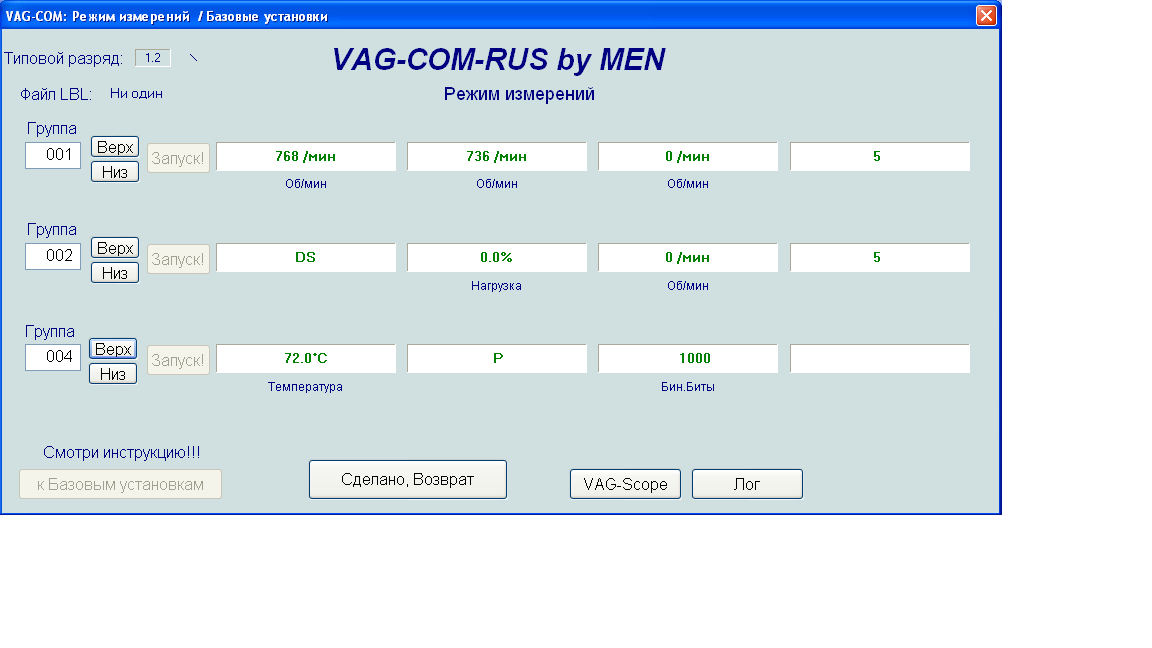1152x648 pixels.
Task: Click the 736 /мин value field
Action: [x=497, y=157]
